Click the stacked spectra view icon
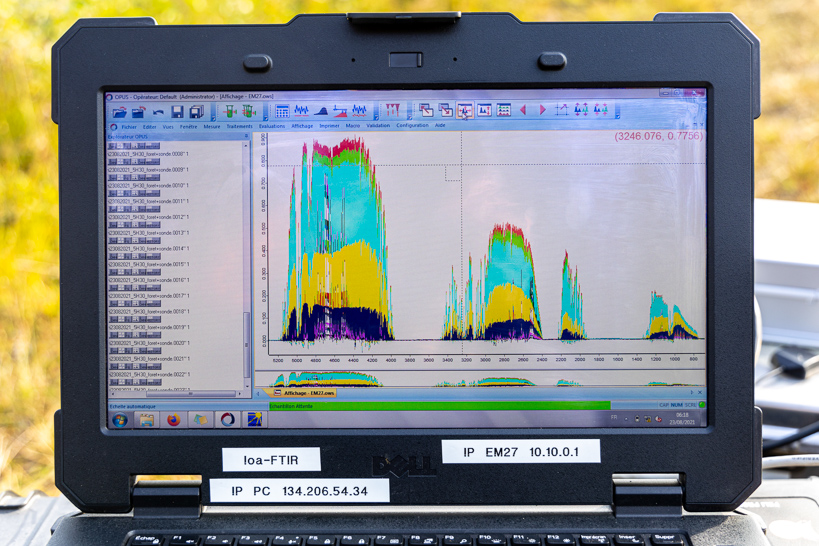The image size is (819, 546). pyautogui.click(x=504, y=110)
